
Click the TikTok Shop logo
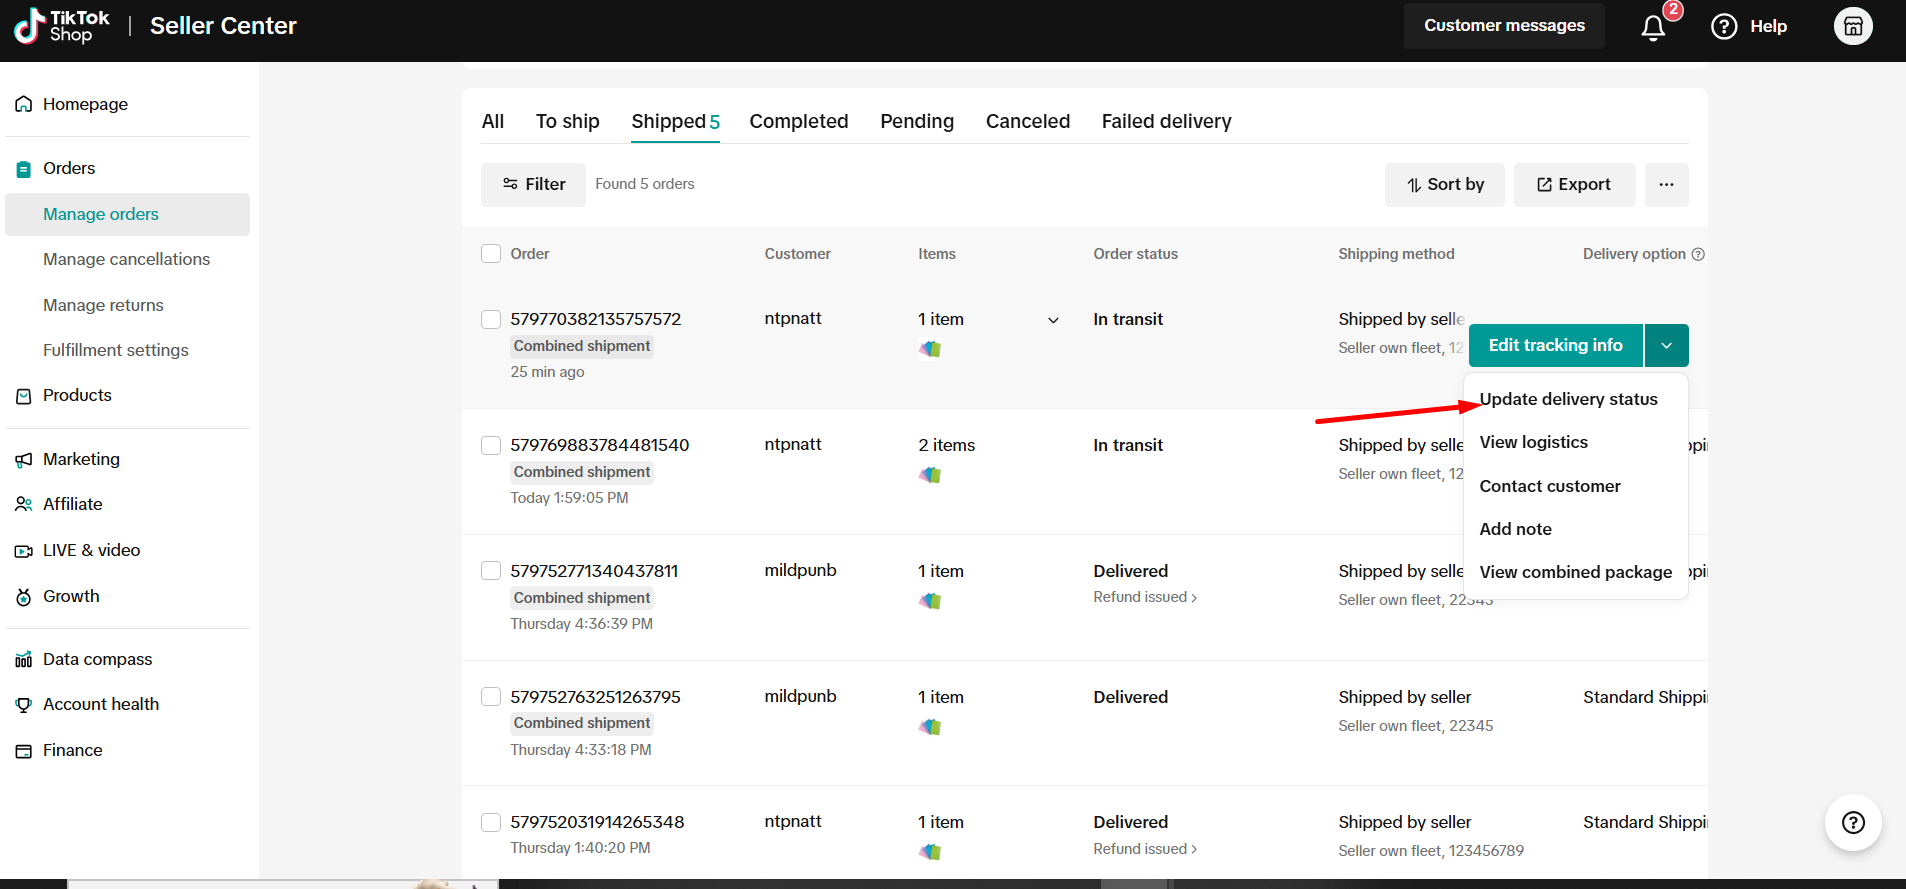[x=62, y=26]
